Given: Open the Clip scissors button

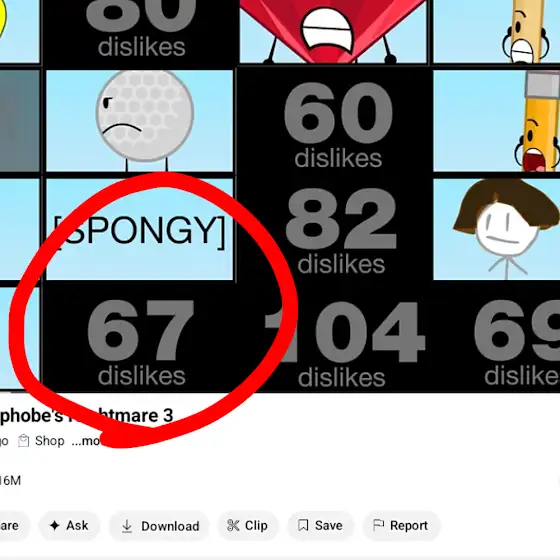Looking at the screenshot, I should pyautogui.click(x=248, y=526).
